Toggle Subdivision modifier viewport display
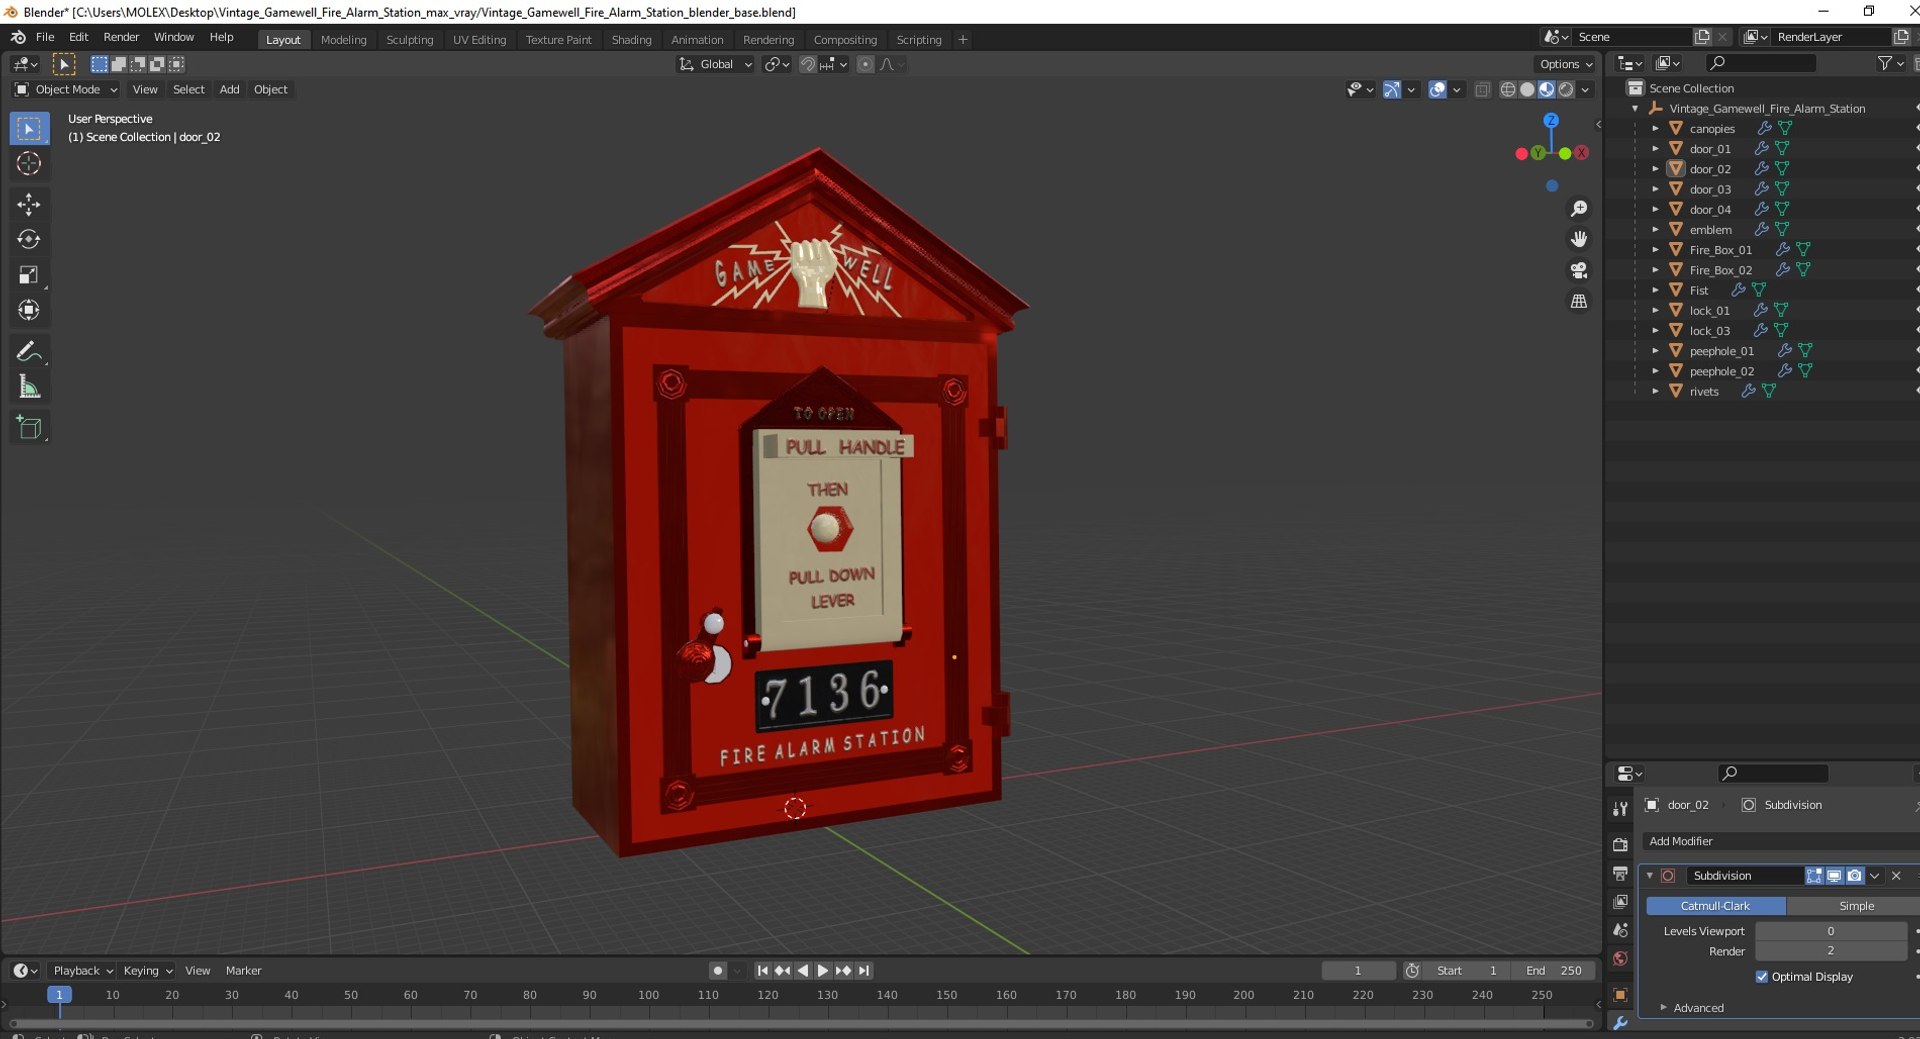1920x1039 pixels. pos(1834,876)
